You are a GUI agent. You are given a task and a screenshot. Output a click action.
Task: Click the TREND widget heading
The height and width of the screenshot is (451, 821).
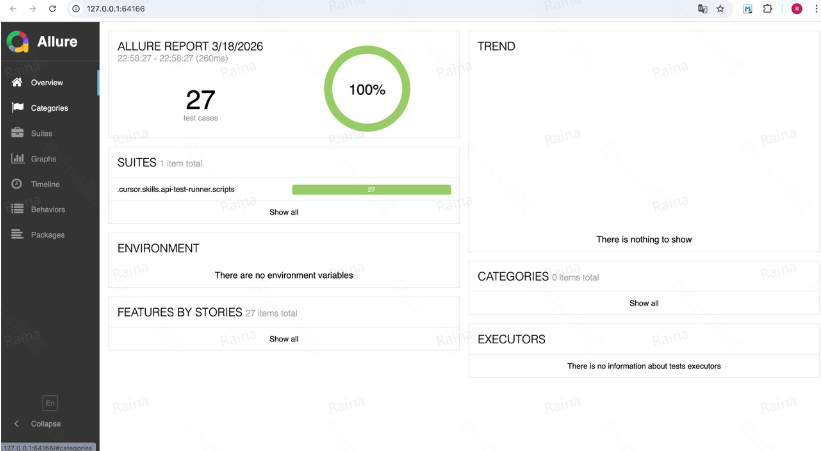coord(496,47)
